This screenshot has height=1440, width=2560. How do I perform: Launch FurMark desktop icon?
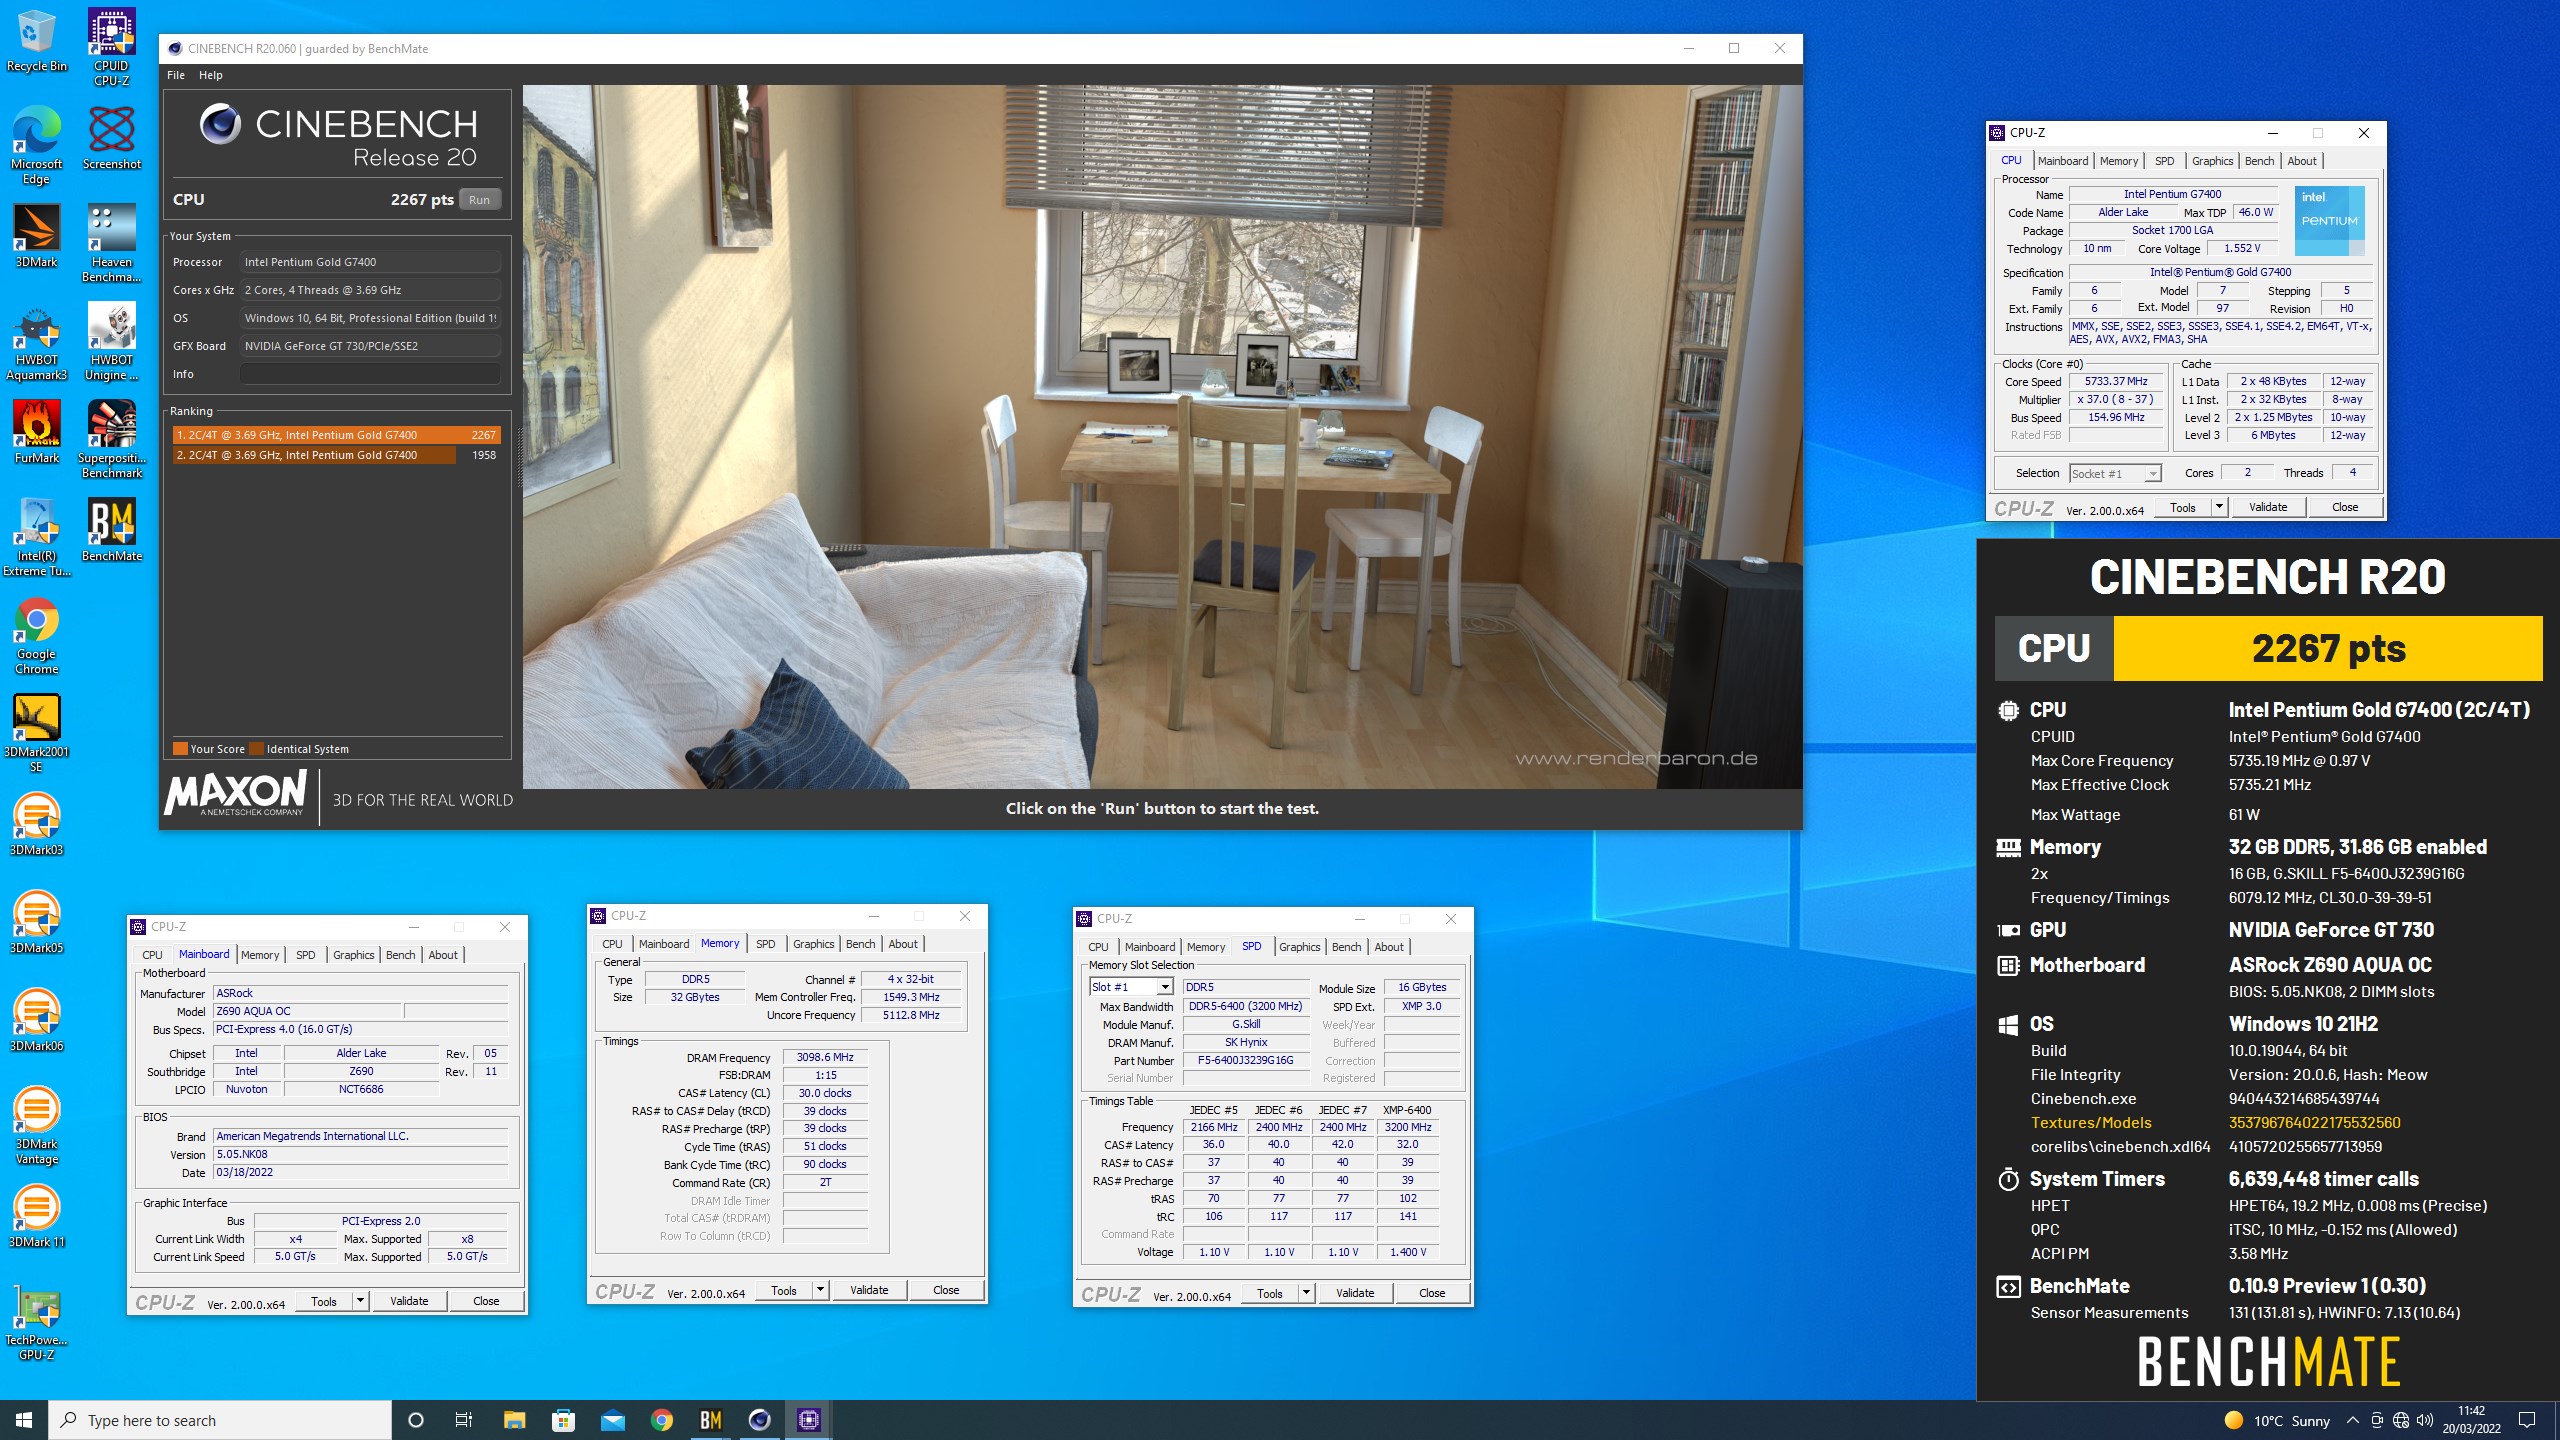pos(36,431)
